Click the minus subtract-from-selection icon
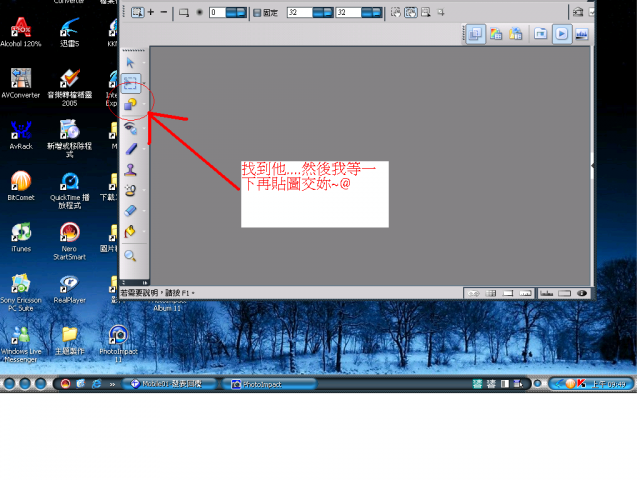 click(164, 12)
